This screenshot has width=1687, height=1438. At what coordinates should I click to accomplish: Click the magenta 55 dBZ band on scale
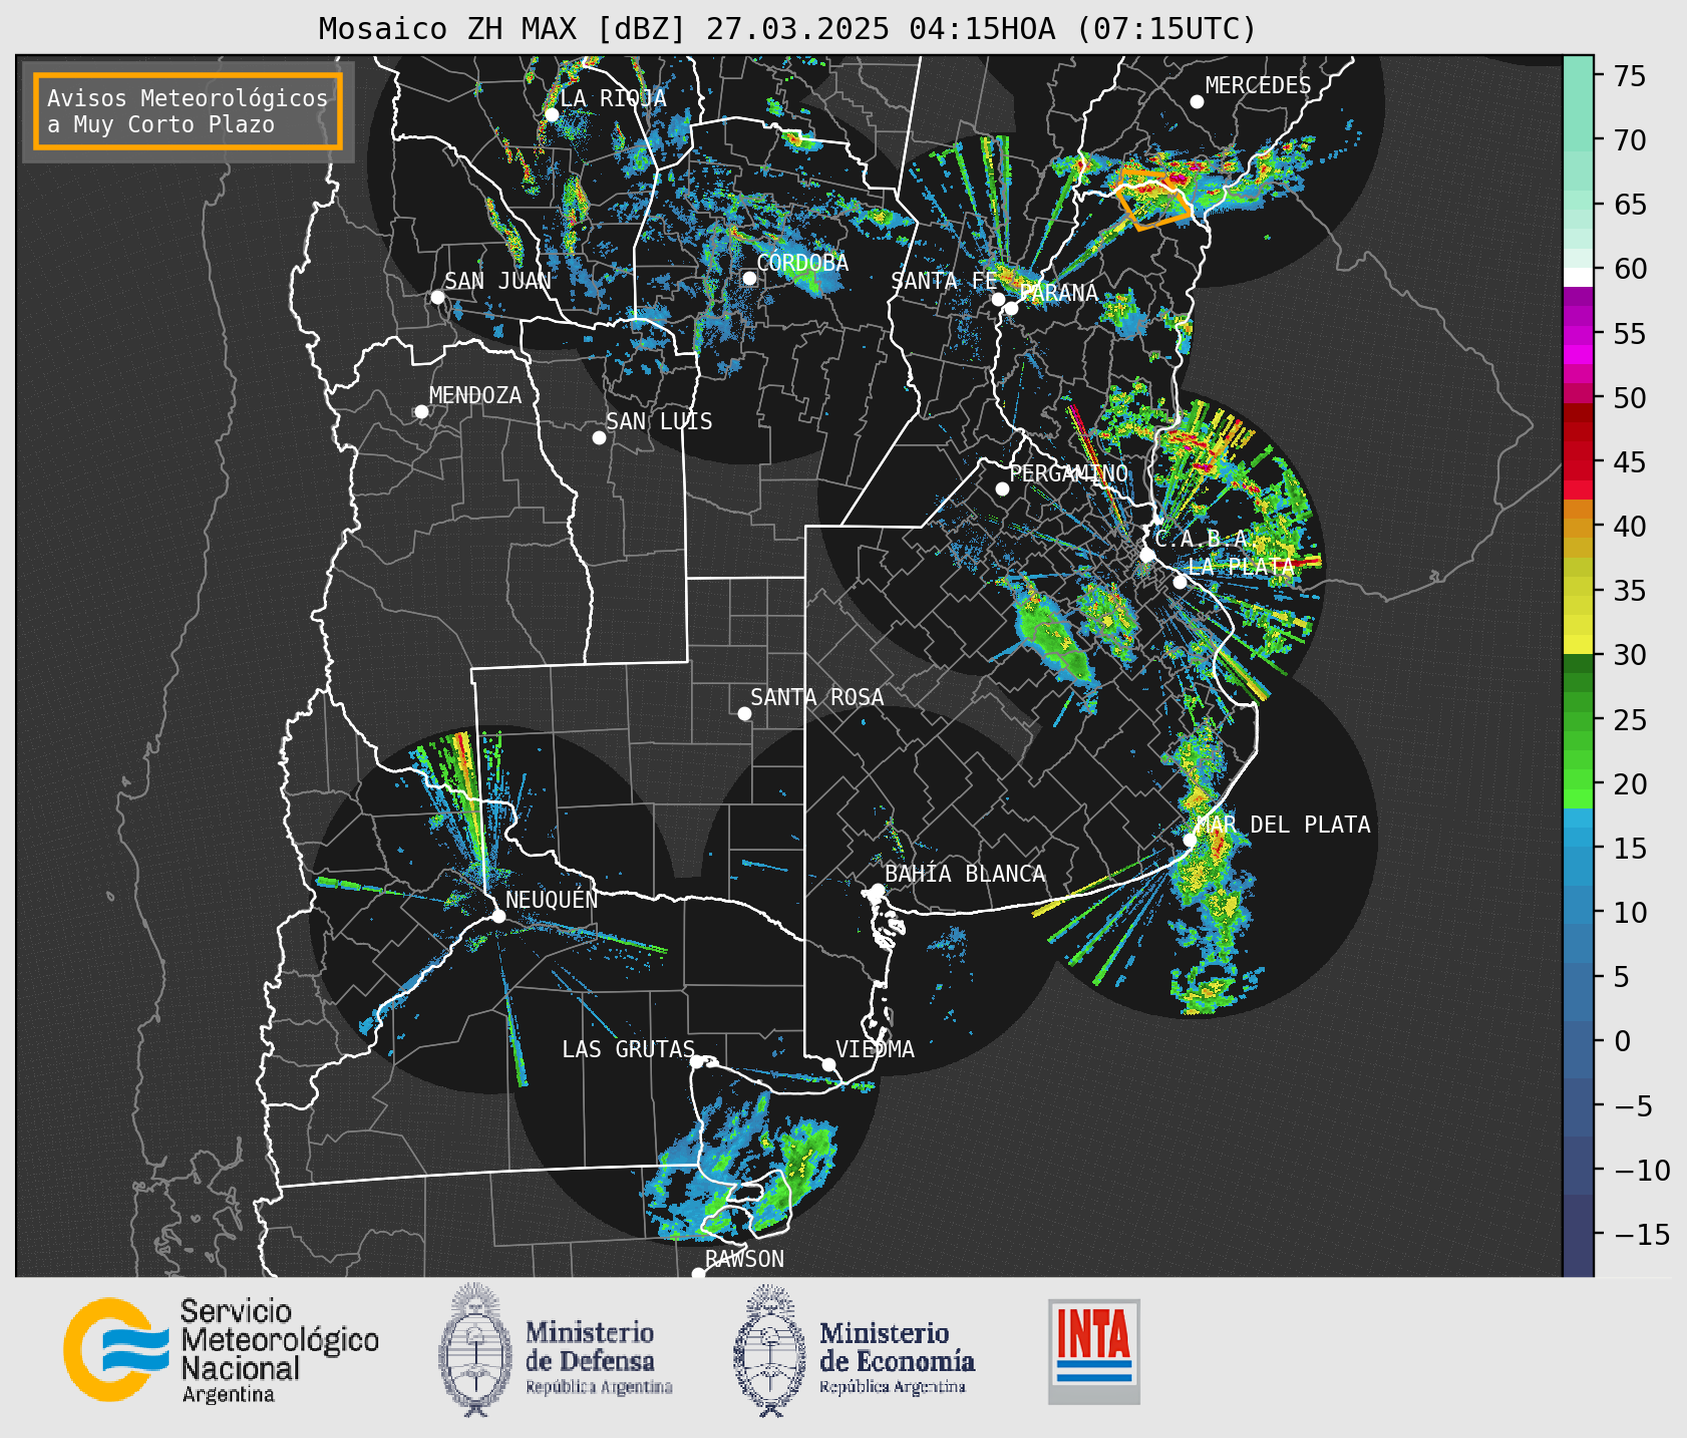[1578, 334]
